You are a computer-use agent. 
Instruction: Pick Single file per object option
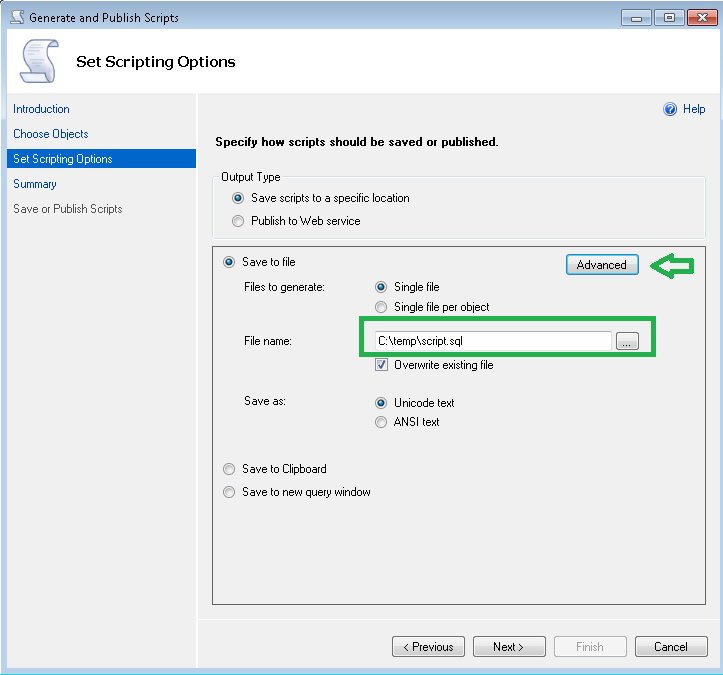381,307
